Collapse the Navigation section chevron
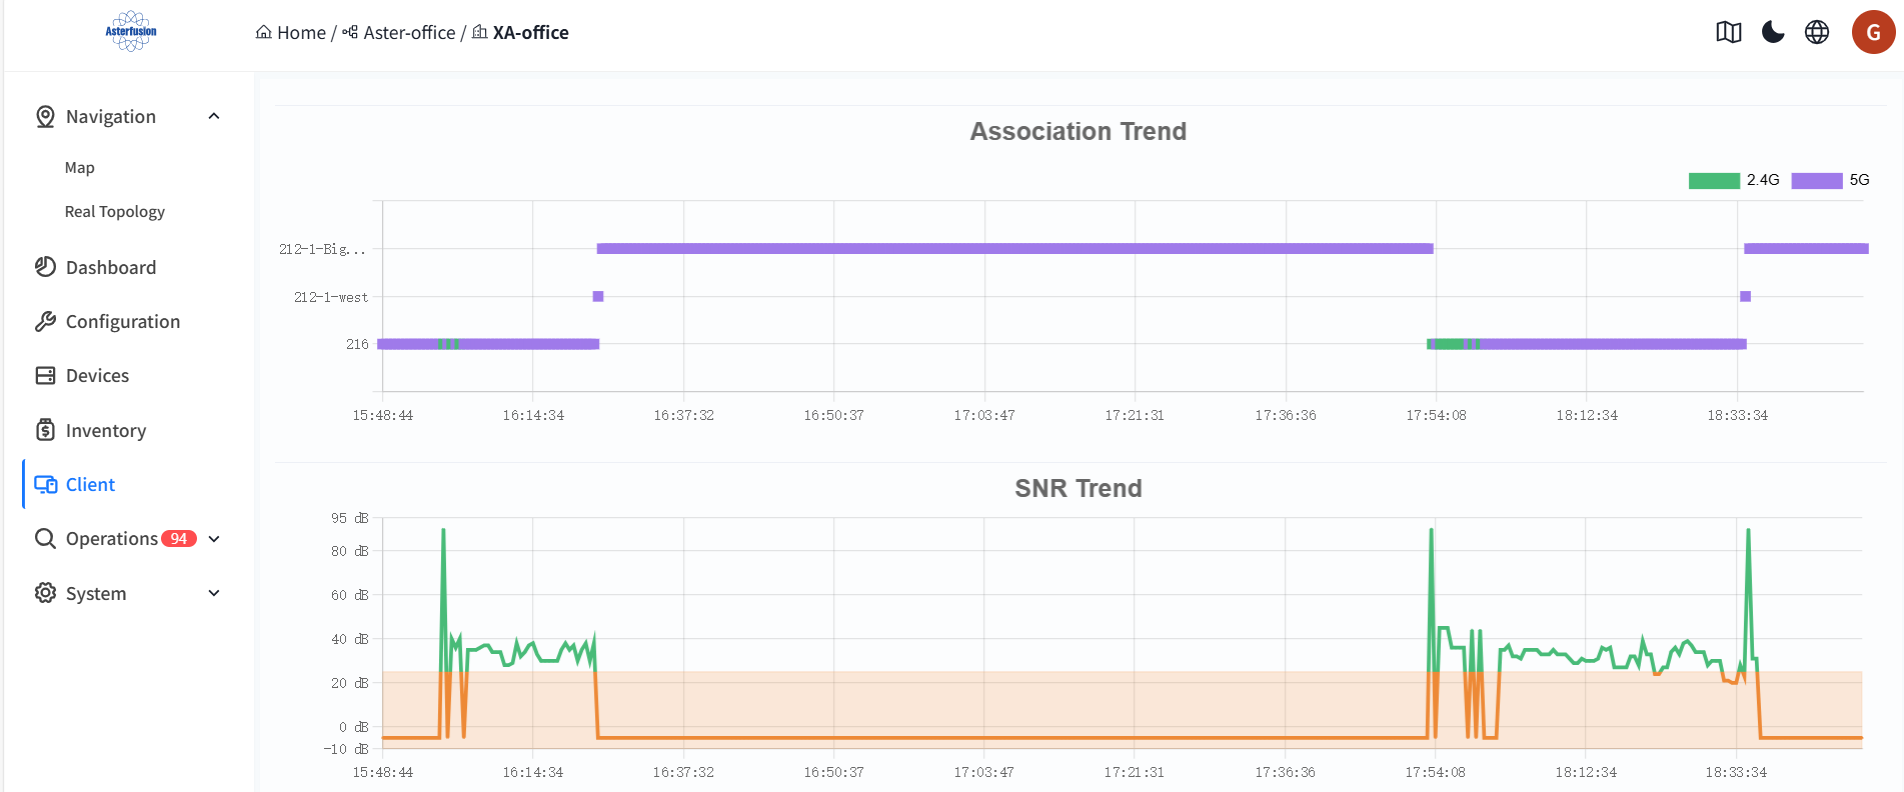This screenshot has height=792, width=1904. [x=214, y=116]
